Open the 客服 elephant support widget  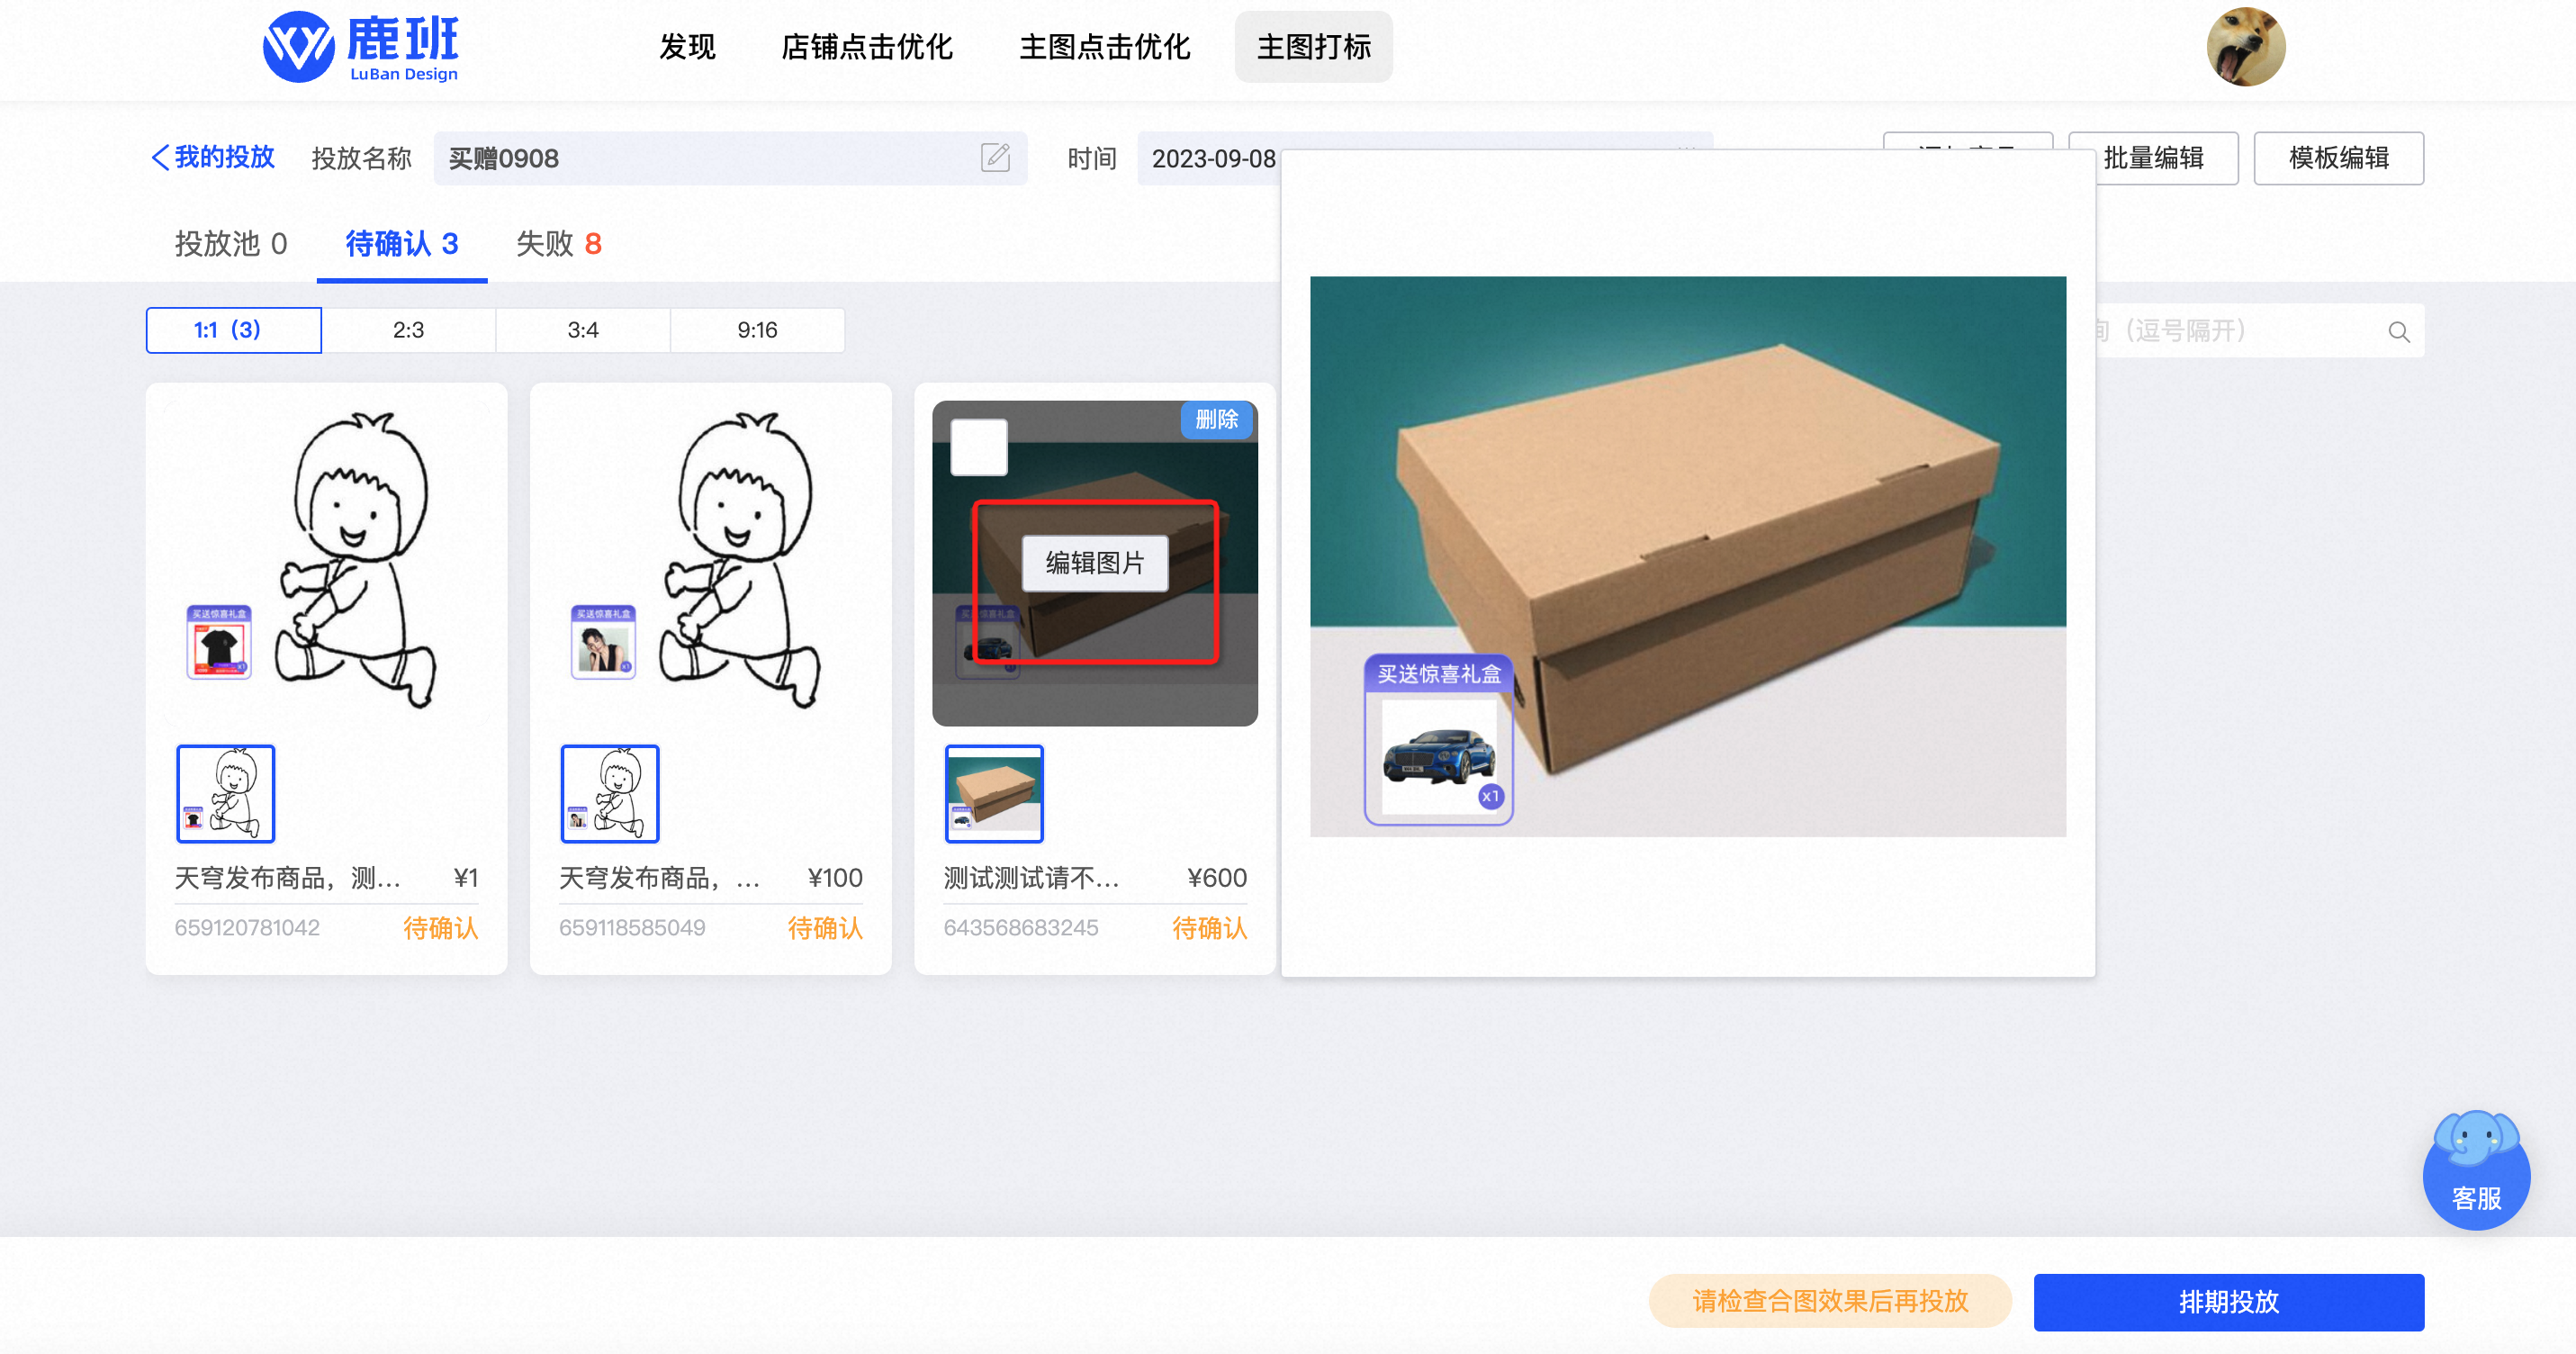2476,1169
